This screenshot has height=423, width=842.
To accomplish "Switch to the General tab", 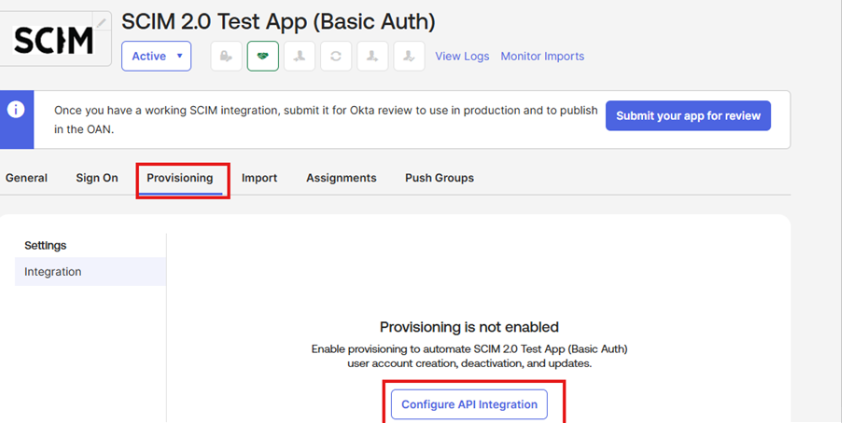I will (x=26, y=178).
